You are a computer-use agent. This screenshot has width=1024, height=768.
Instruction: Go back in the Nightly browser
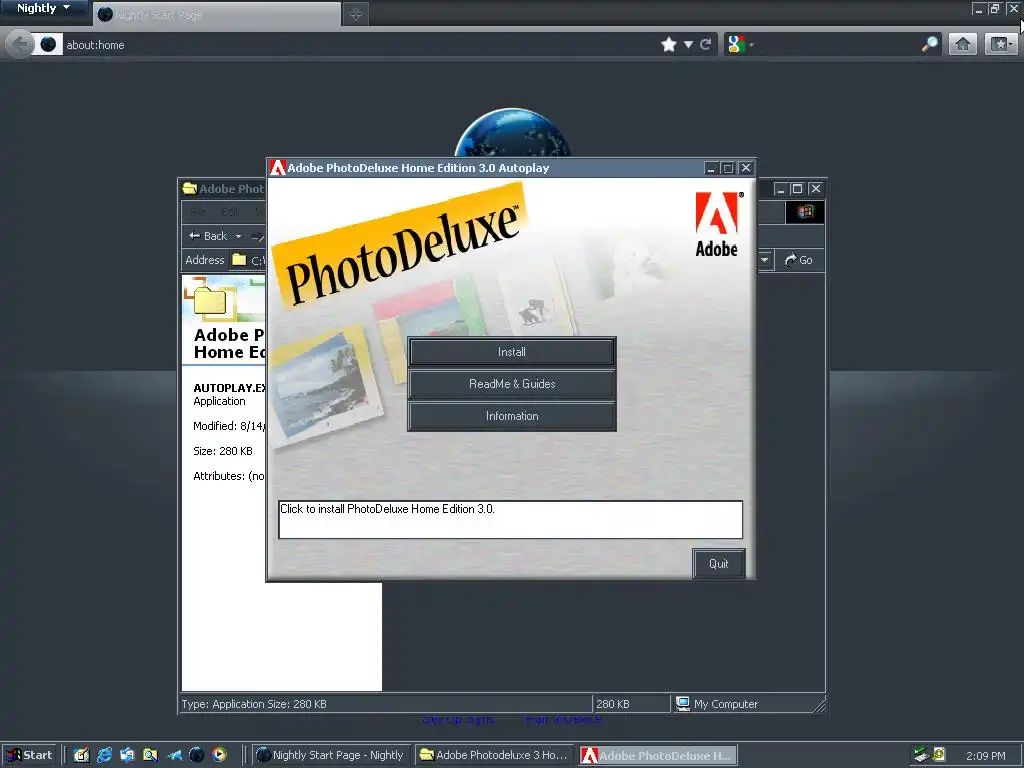20,44
